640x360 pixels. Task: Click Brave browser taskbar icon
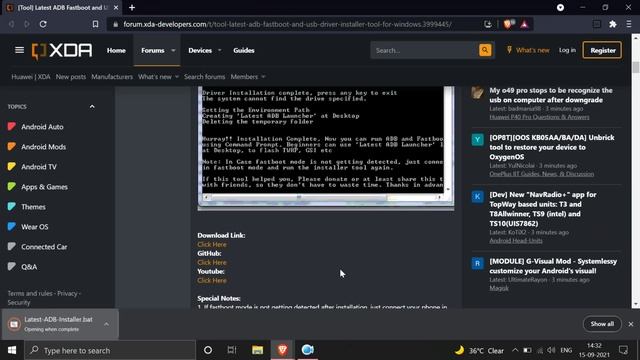point(282,350)
